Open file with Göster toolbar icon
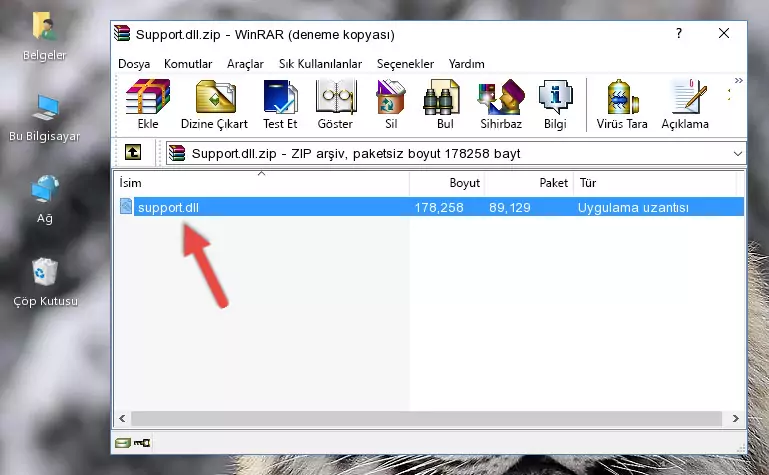Viewport: 769px width, 475px height. 335,97
